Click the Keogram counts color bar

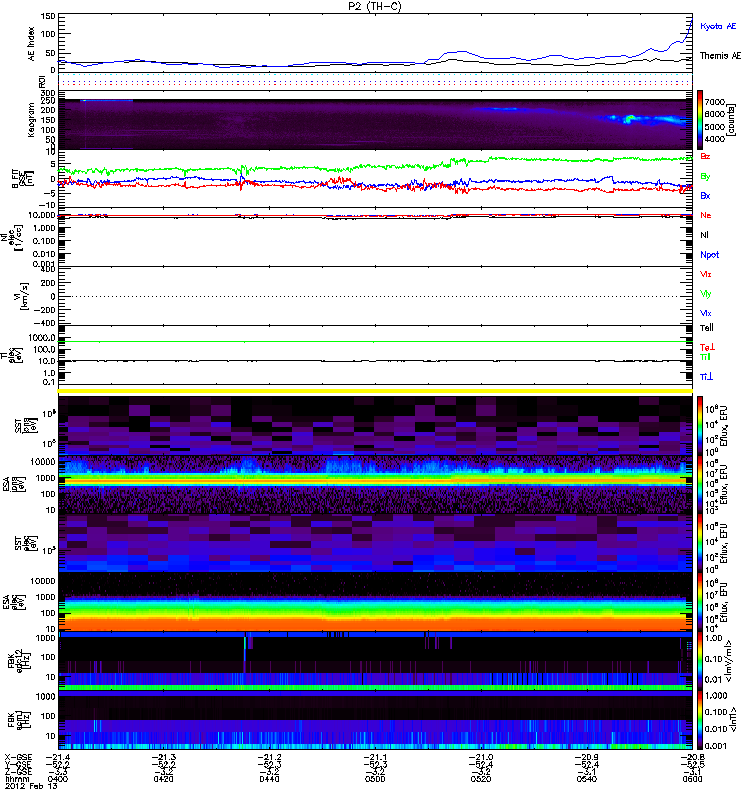tap(700, 120)
